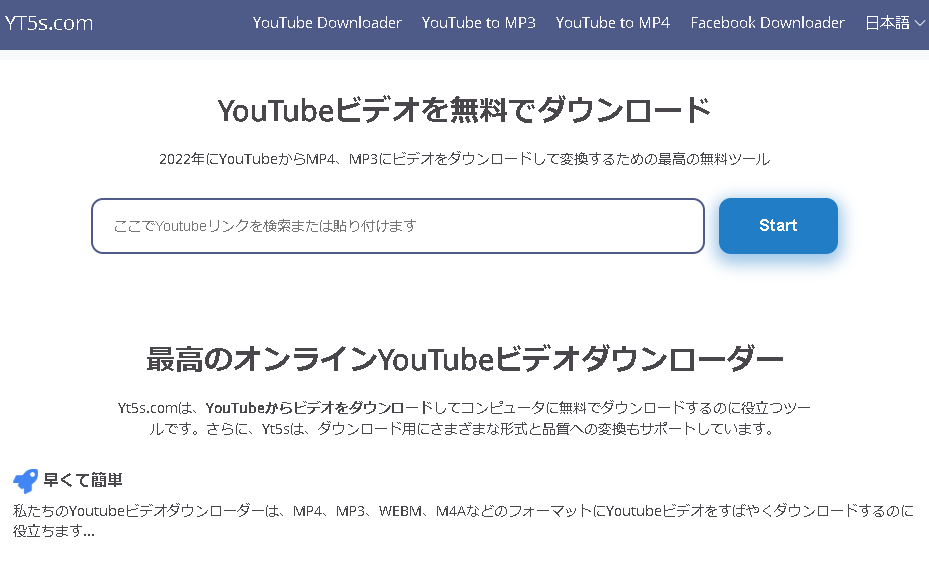This screenshot has width=929, height=570.
Task: Go to YouTube to MP4 page
Action: click(613, 23)
